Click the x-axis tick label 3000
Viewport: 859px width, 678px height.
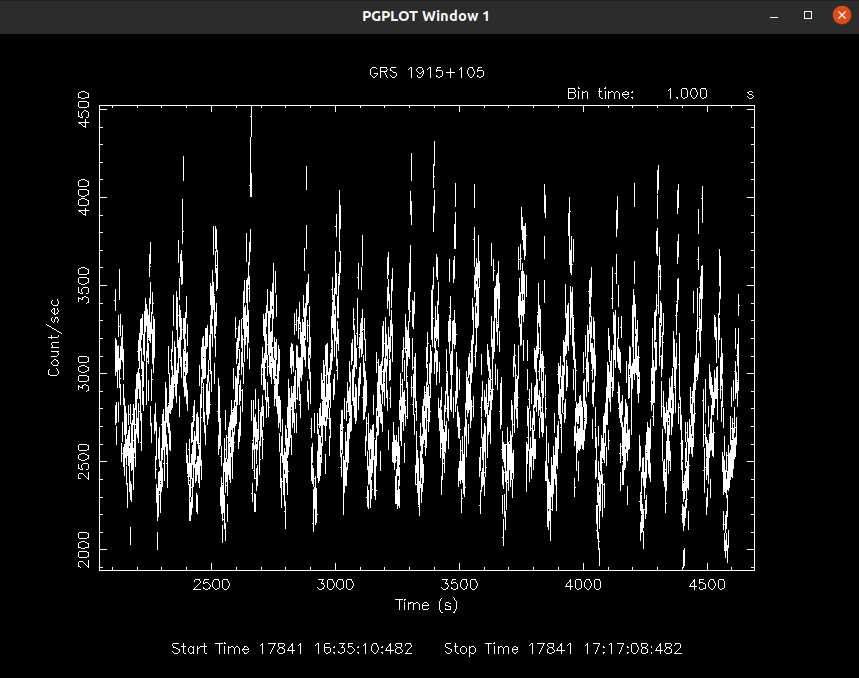(x=335, y=585)
